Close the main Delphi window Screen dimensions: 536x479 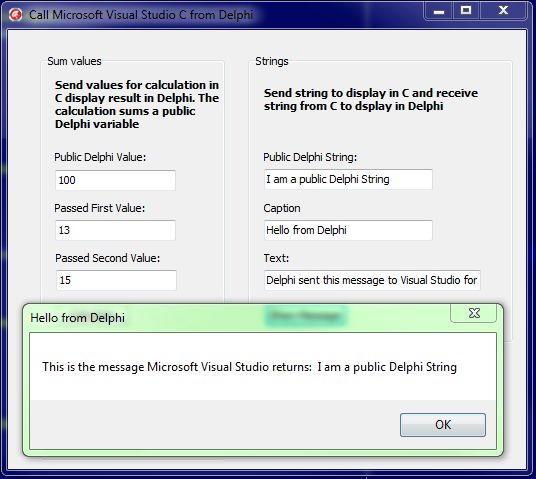tap(503, 11)
